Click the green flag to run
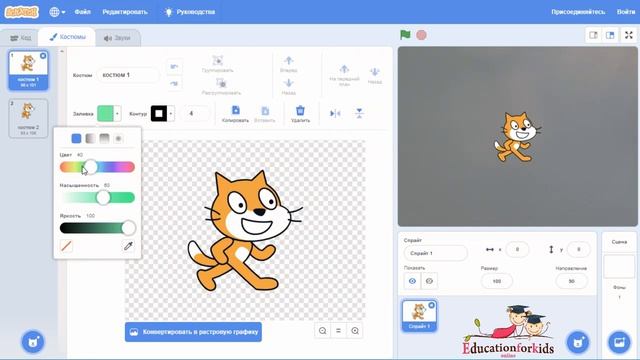The image size is (640, 360). coord(405,35)
